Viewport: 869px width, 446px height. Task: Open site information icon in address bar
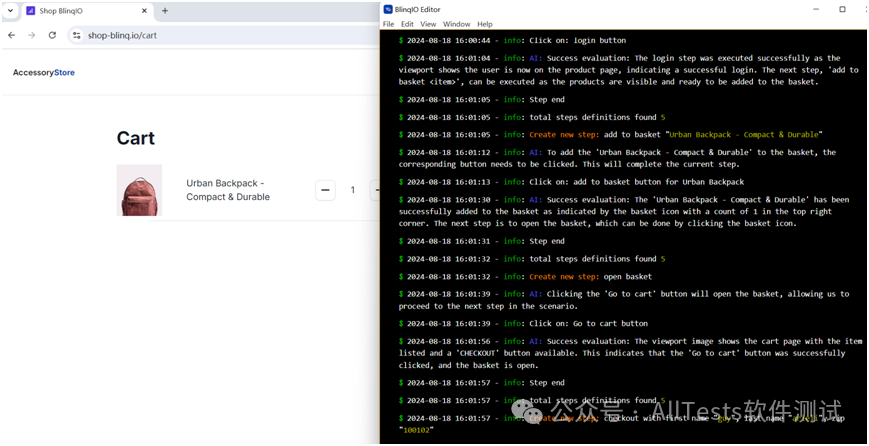tap(77, 35)
